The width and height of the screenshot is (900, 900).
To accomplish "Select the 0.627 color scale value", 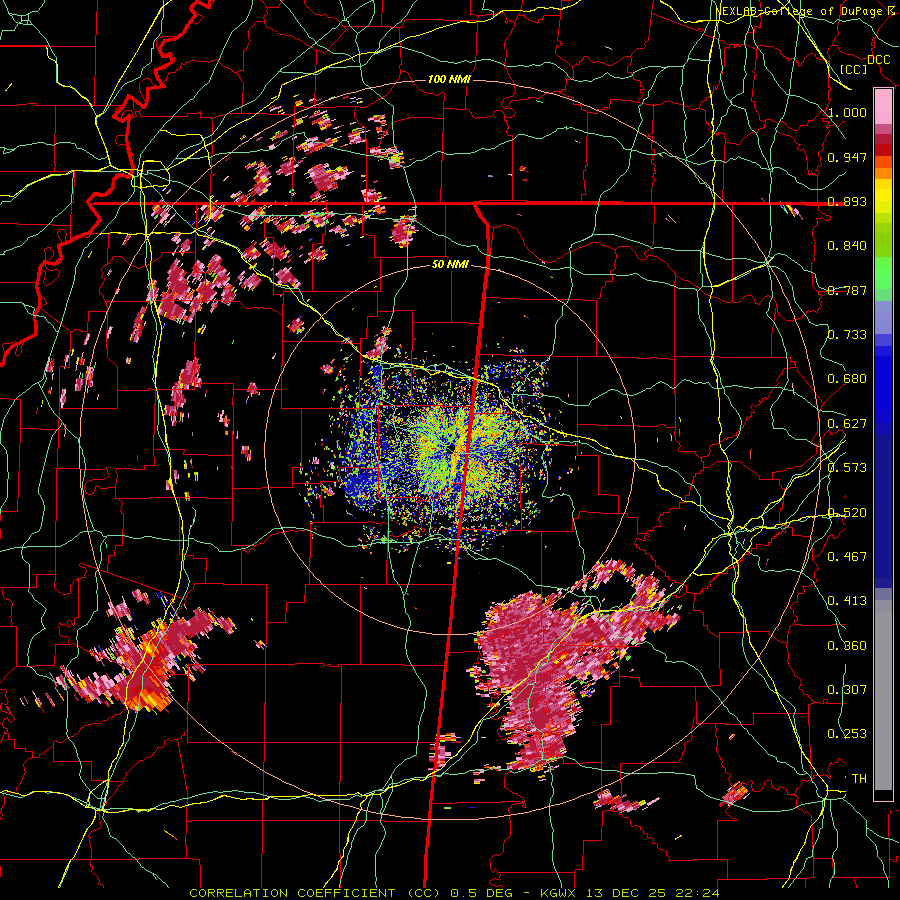I will (x=847, y=424).
